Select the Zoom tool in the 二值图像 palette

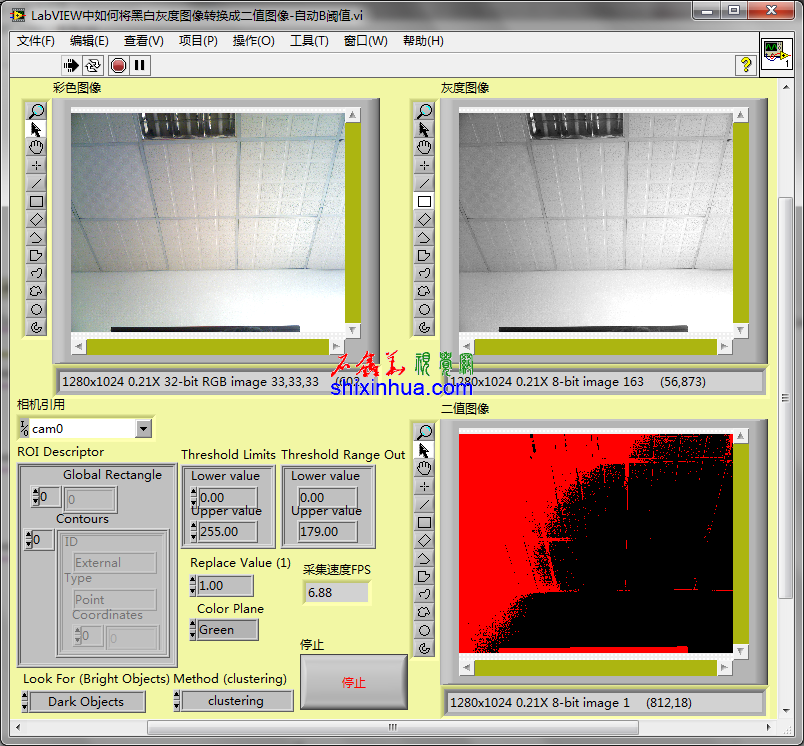click(424, 432)
